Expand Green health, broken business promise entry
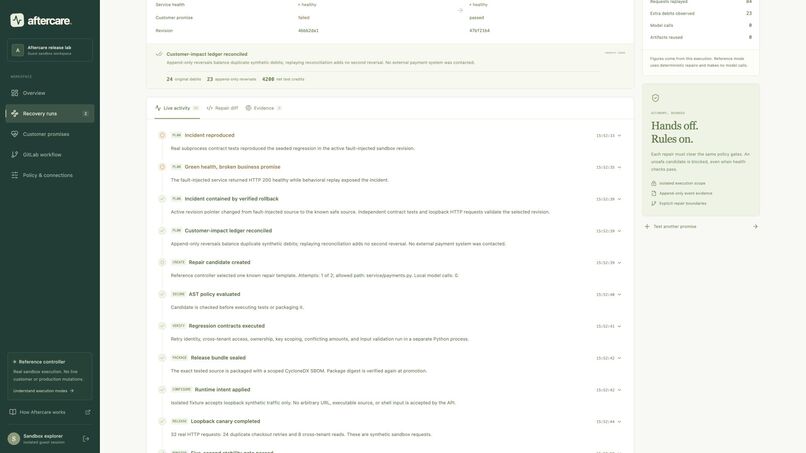806x453 pixels. pyautogui.click(x=619, y=168)
